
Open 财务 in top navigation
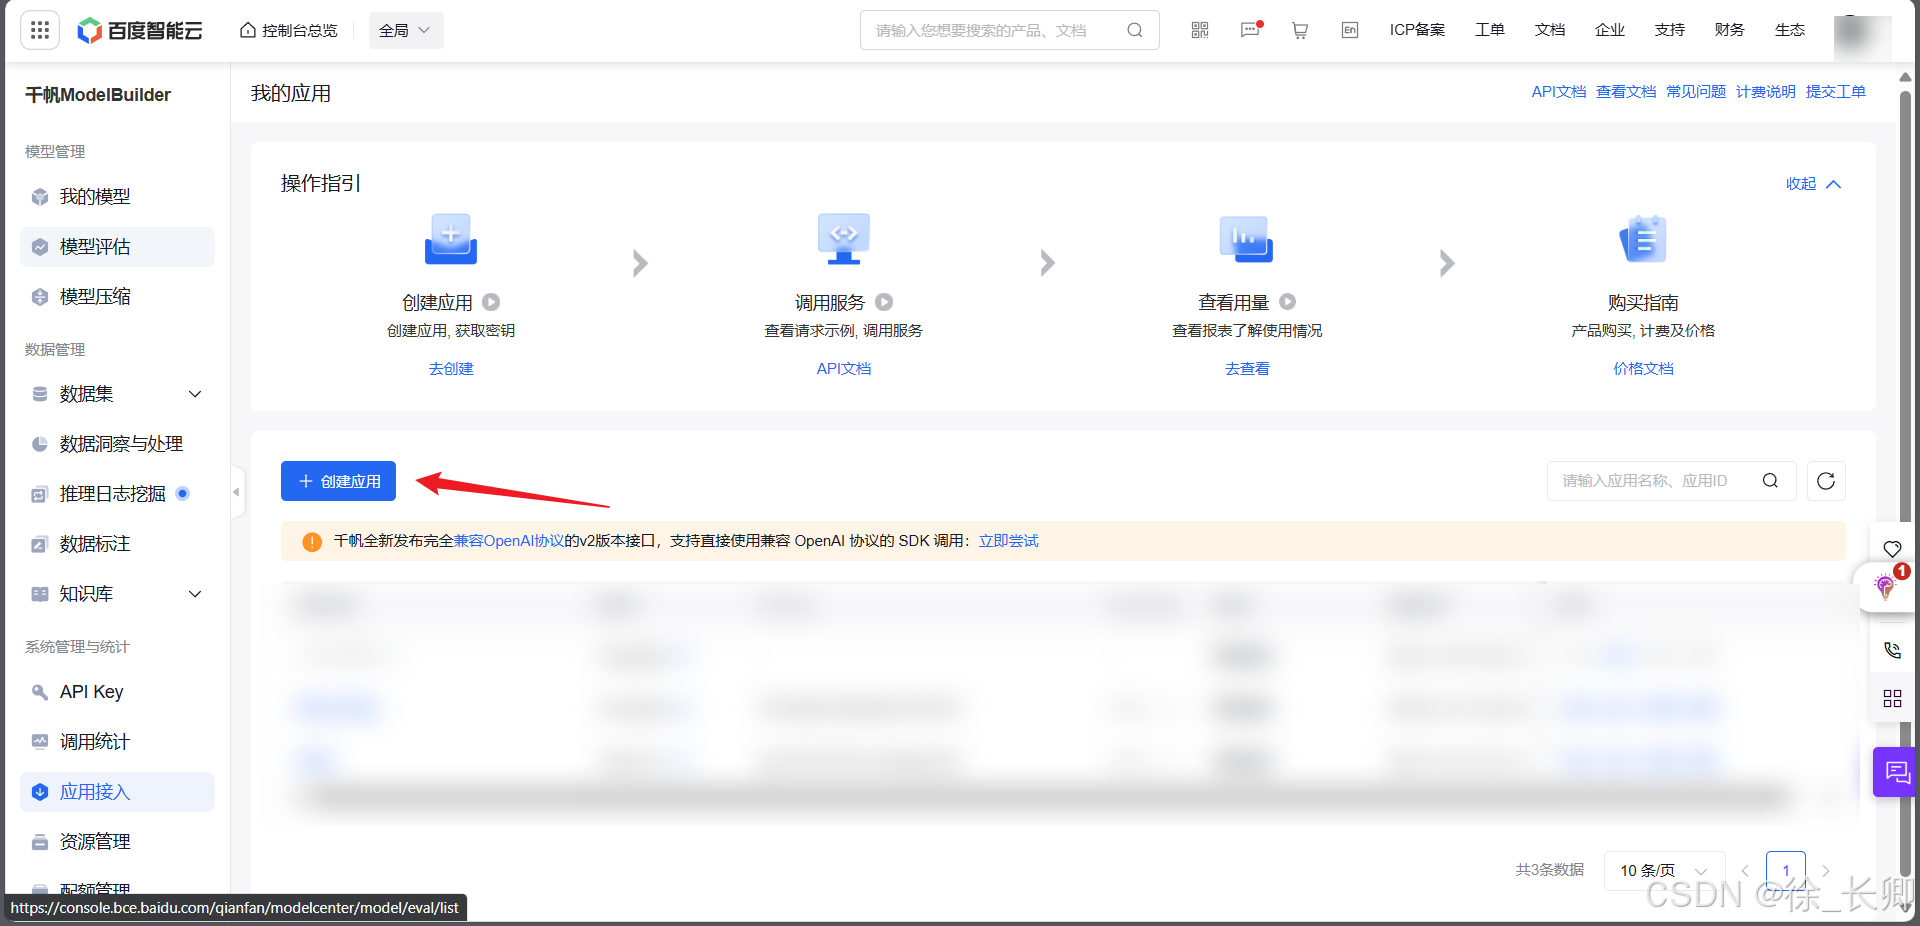pyautogui.click(x=1730, y=30)
